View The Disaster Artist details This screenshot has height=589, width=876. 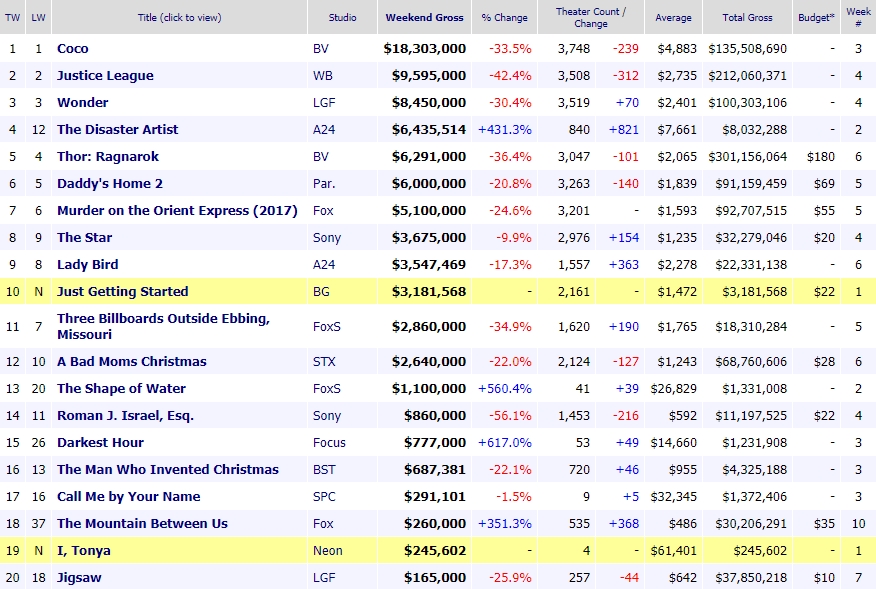117,130
